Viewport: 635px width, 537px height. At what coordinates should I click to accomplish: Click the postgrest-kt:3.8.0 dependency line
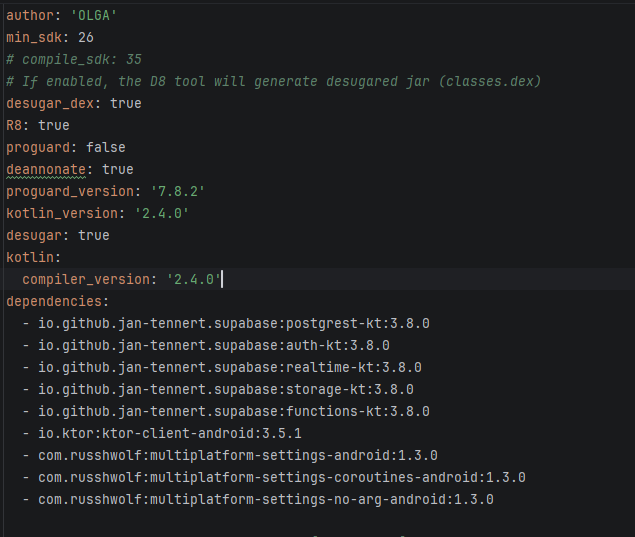click(x=226, y=324)
